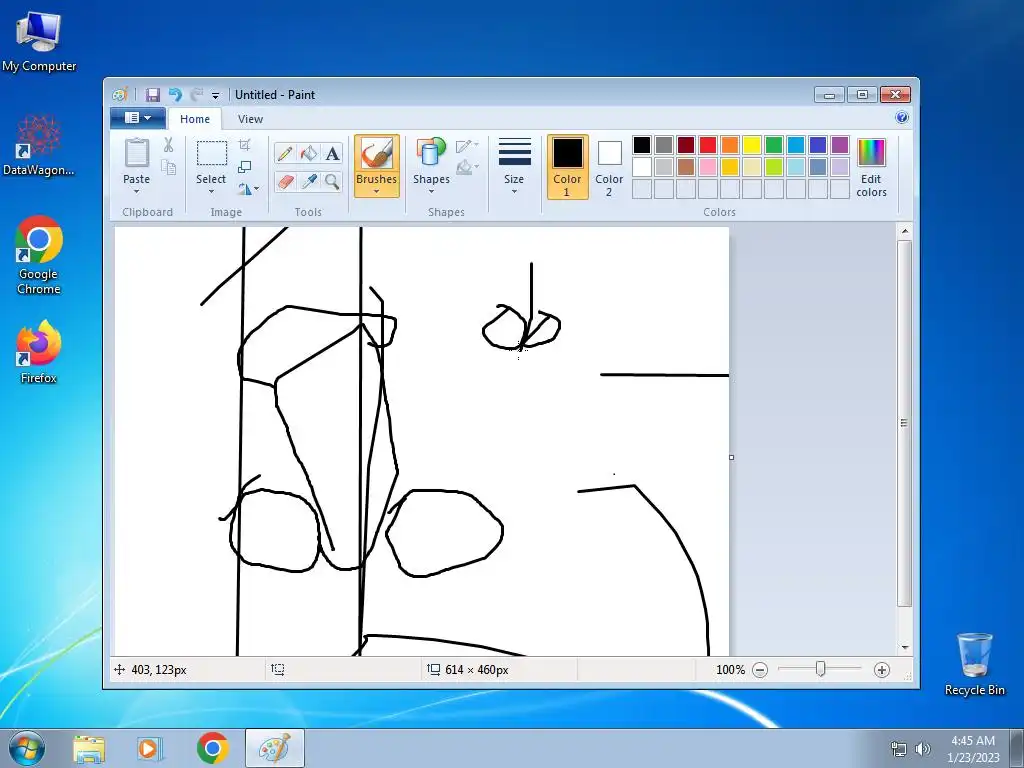Viewport: 1024px width, 768px height.
Task: Select the Text tool
Action: (332, 153)
